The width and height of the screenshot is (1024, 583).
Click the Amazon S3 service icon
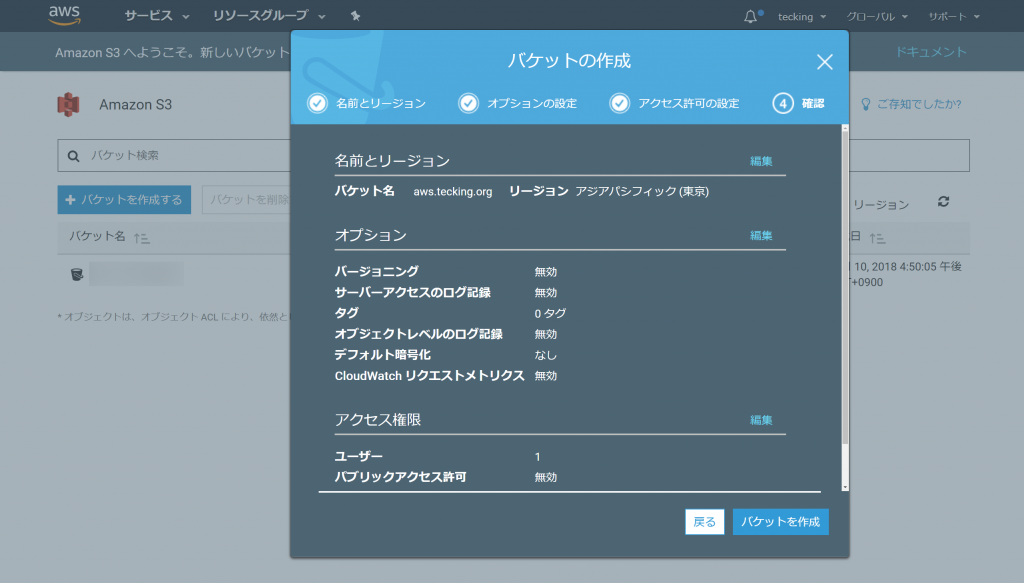69,104
